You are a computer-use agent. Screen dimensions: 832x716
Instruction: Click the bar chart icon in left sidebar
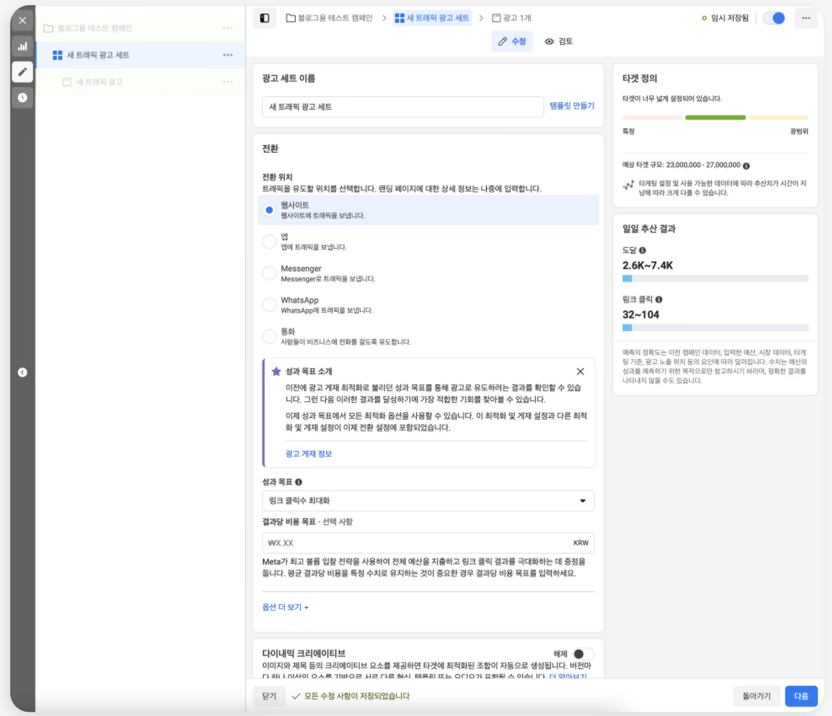pos(22,46)
